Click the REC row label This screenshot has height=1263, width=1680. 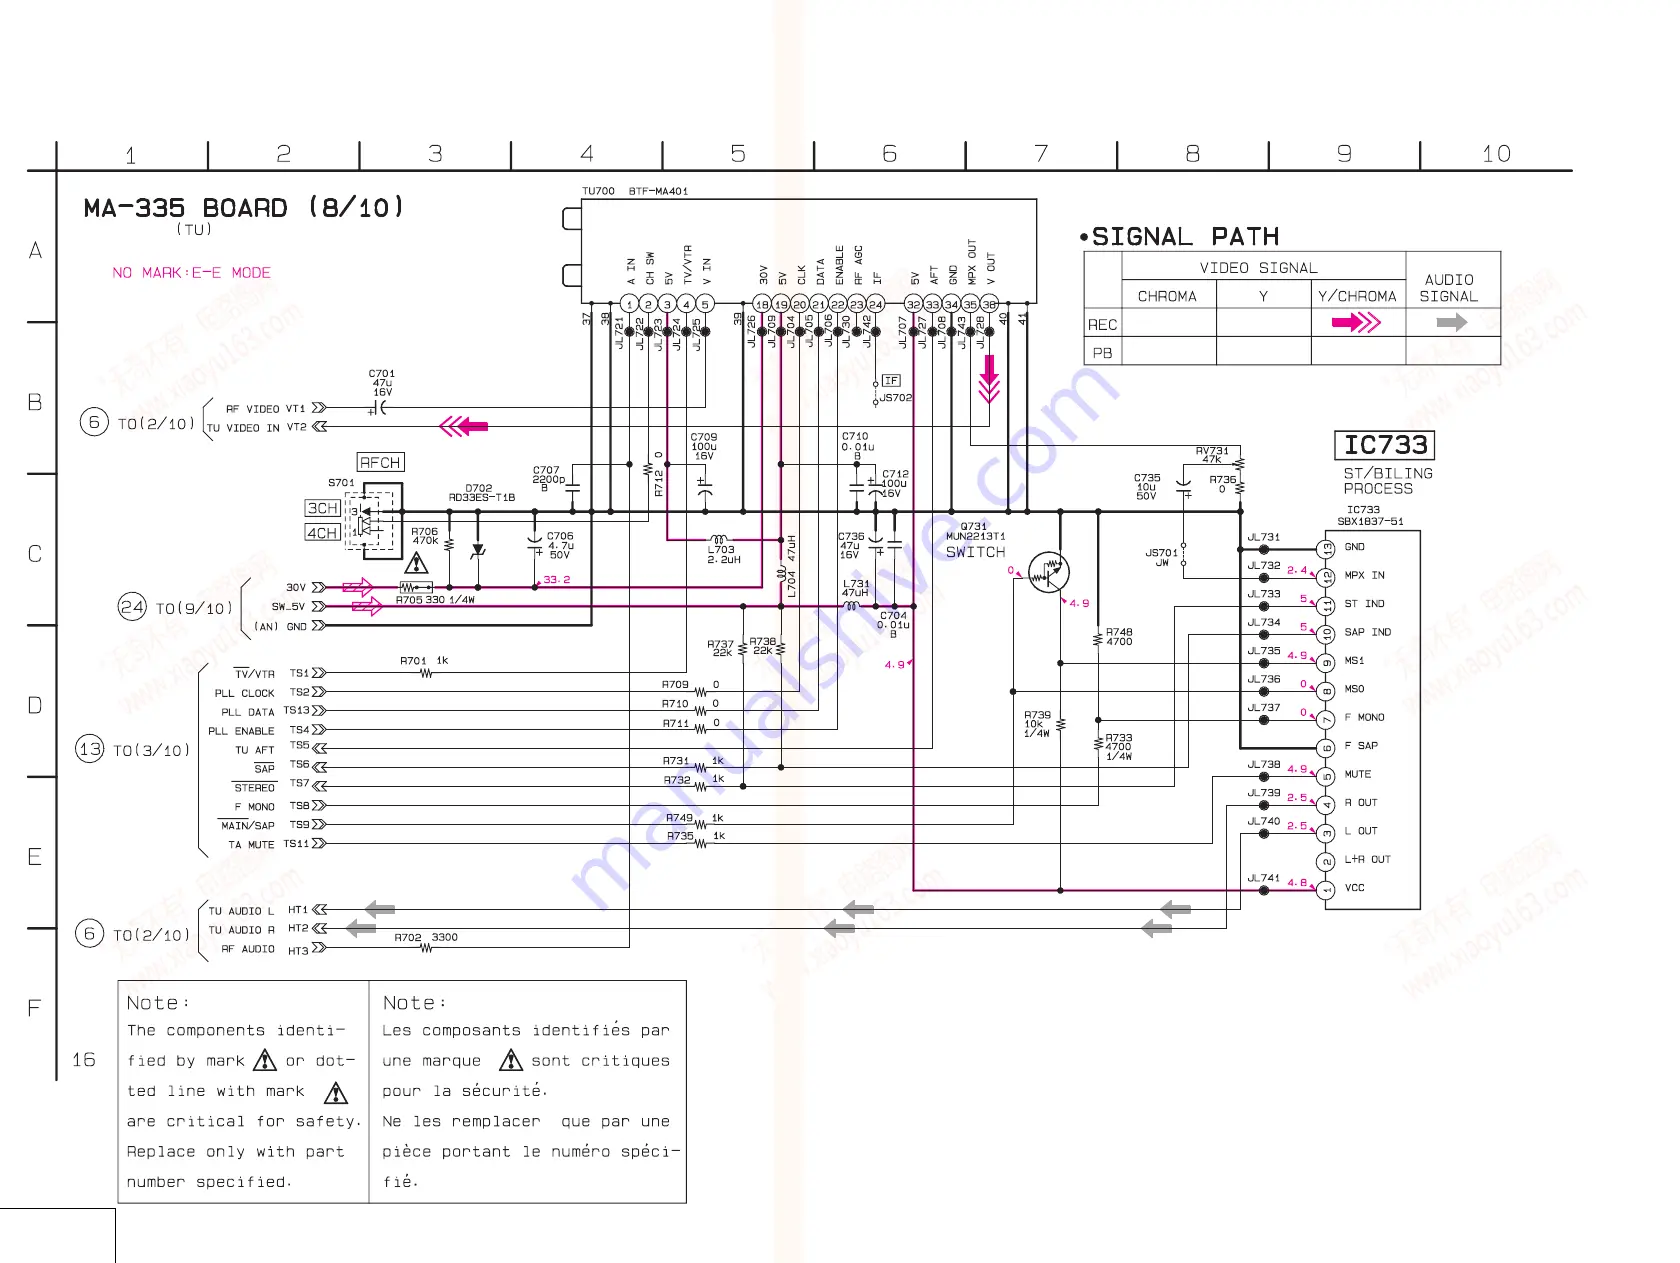1102,325
